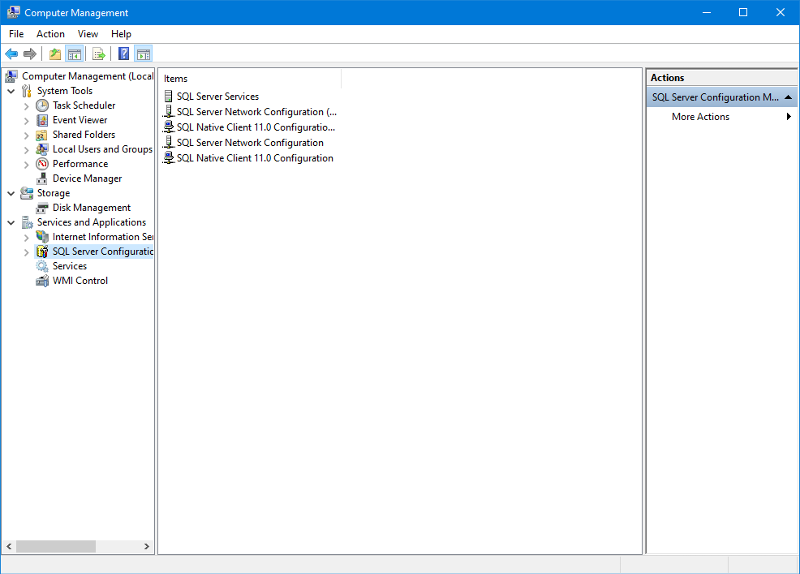Click the Storage node icon
Viewport: 800px width, 574px height.
point(27,193)
